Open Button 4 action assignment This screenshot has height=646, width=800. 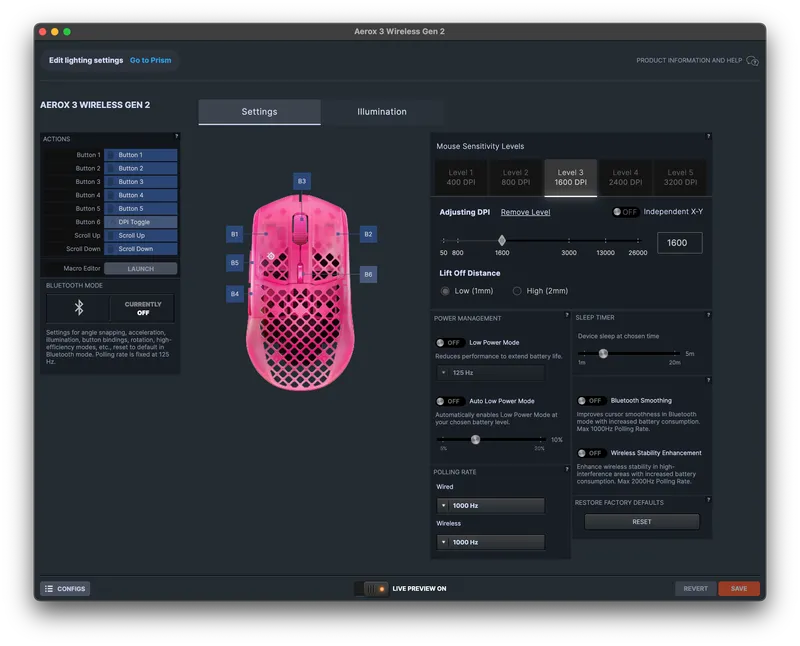point(141,195)
